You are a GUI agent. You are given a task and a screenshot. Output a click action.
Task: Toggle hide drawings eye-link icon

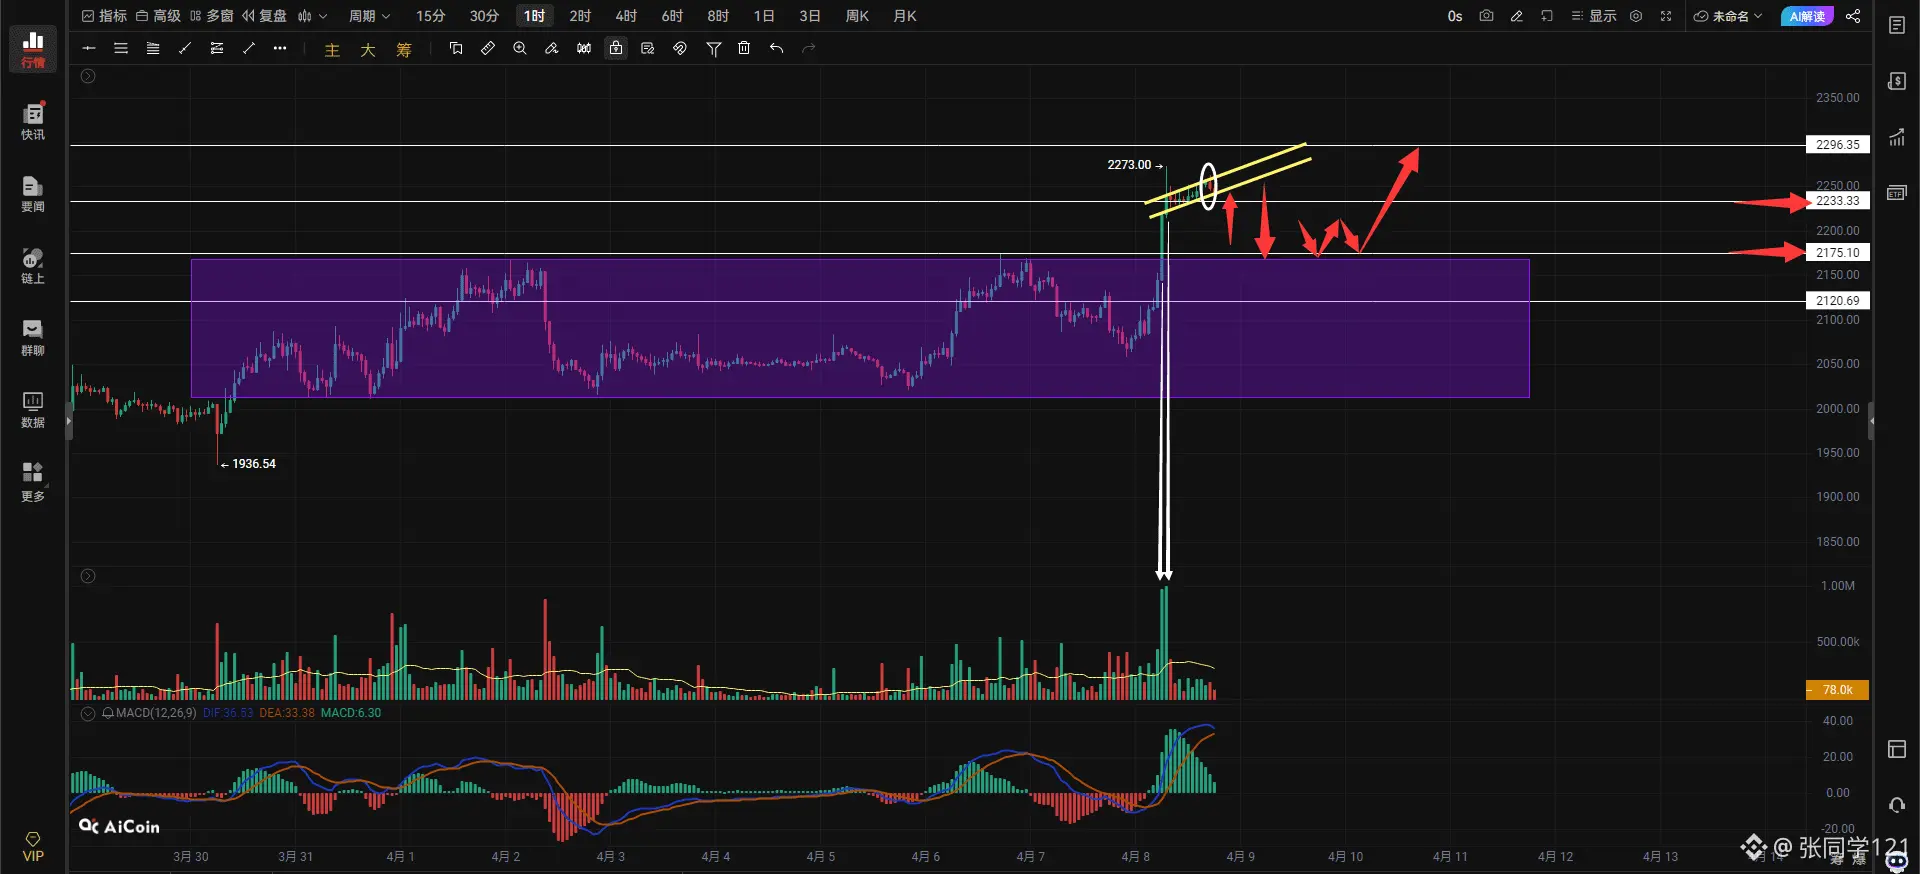click(680, 48)
